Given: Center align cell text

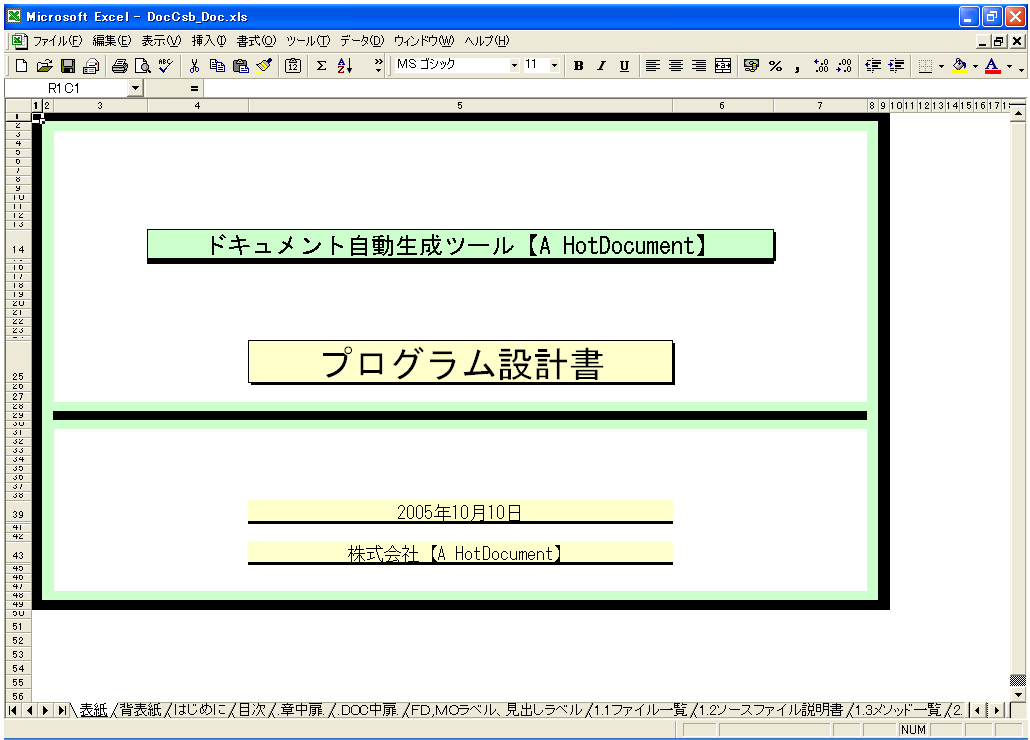Looking at the screenshot, I should [675, 66].
